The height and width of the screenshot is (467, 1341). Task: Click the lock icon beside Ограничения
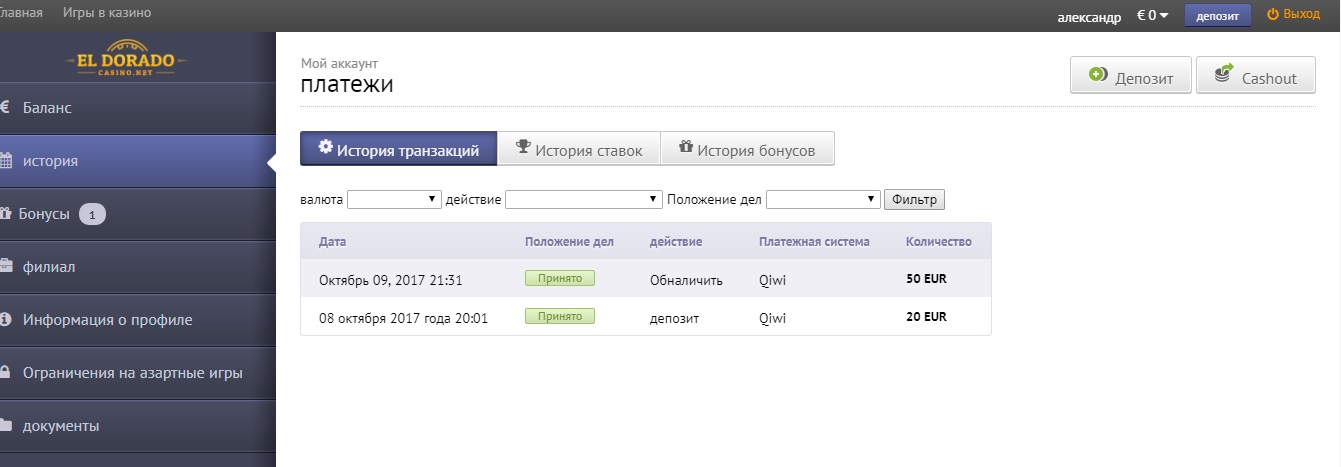pos(5,373)
